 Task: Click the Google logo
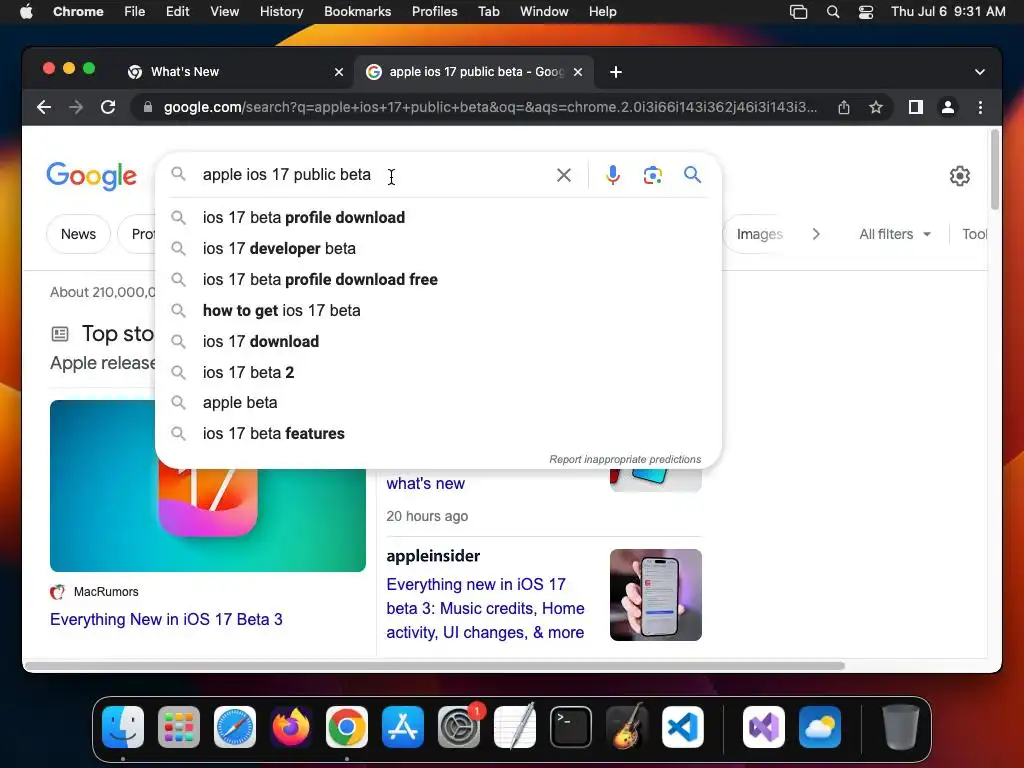pyautogui.click(x=91, y=176)
